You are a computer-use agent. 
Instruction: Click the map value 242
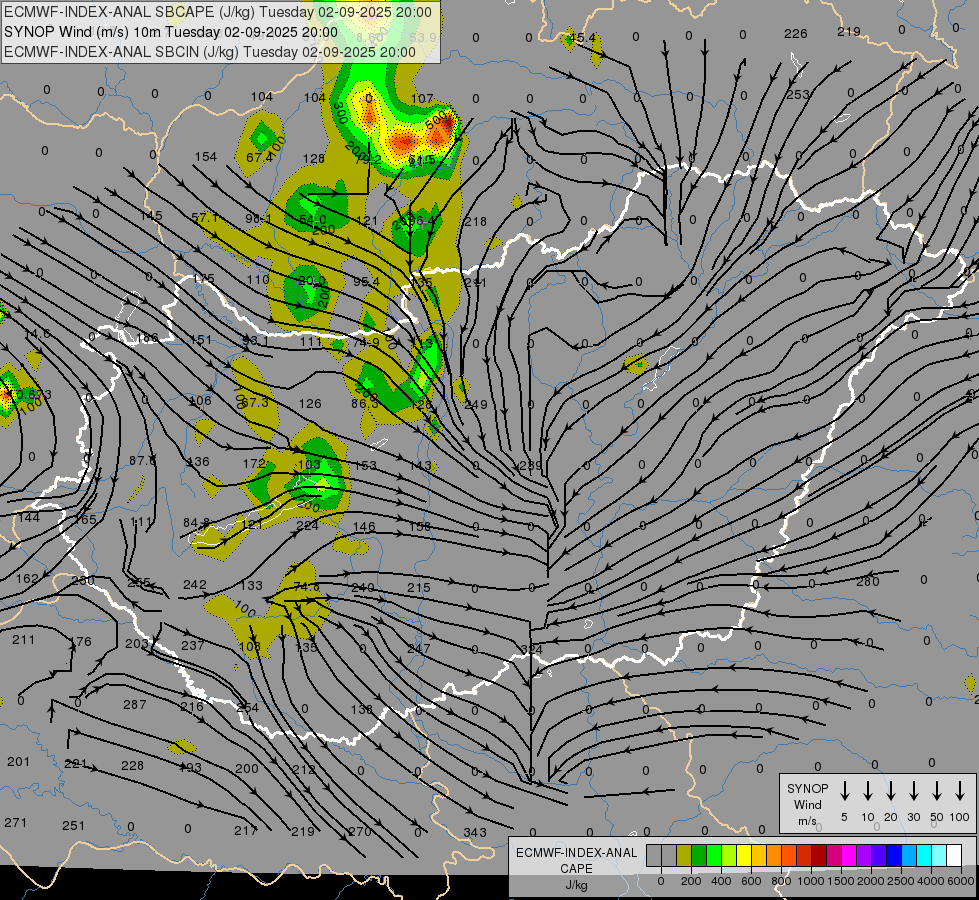(195, 585)
